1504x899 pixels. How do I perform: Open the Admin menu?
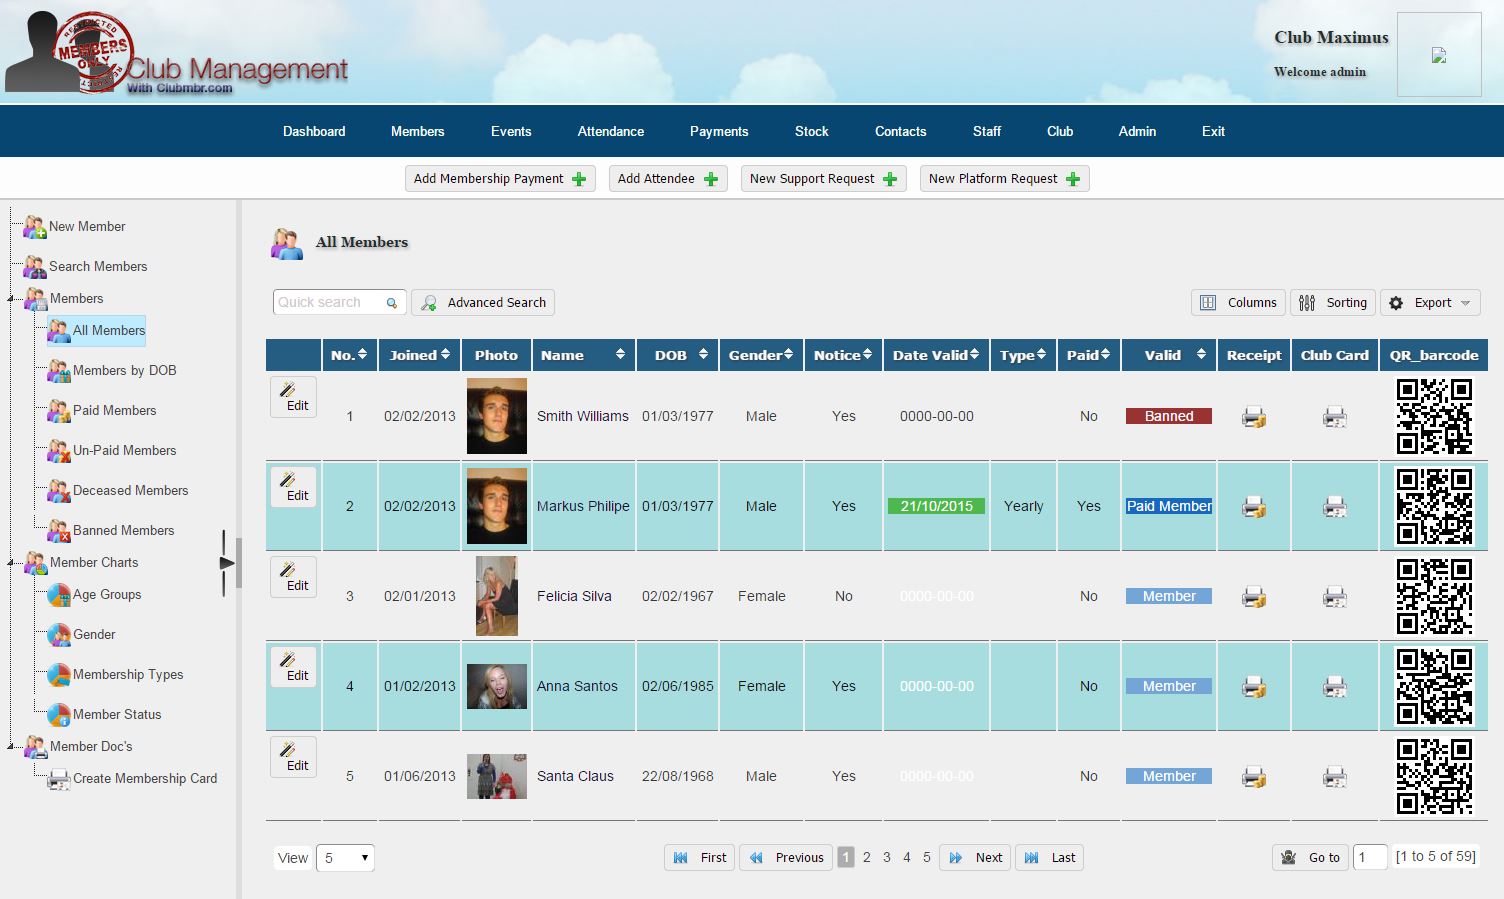[1137, 131]
